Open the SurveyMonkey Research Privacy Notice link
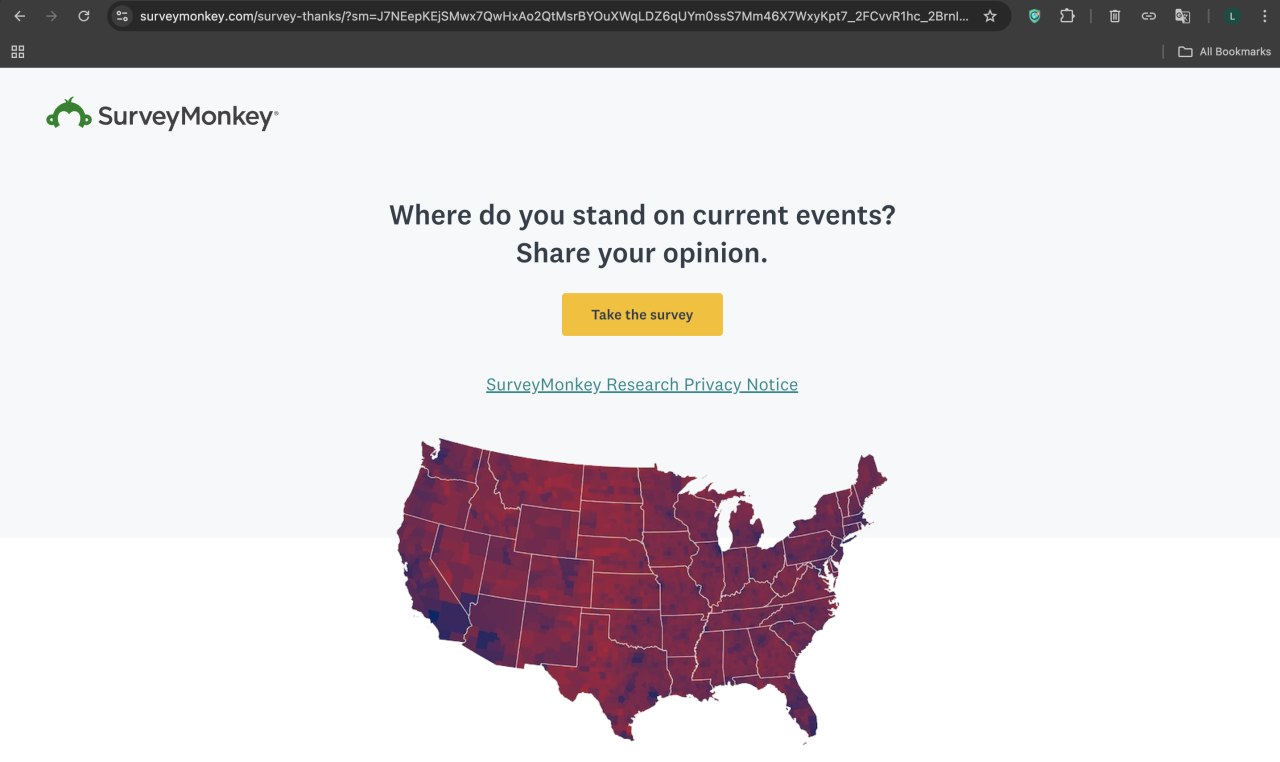1280x762 pixels. [x=642, y=385]
